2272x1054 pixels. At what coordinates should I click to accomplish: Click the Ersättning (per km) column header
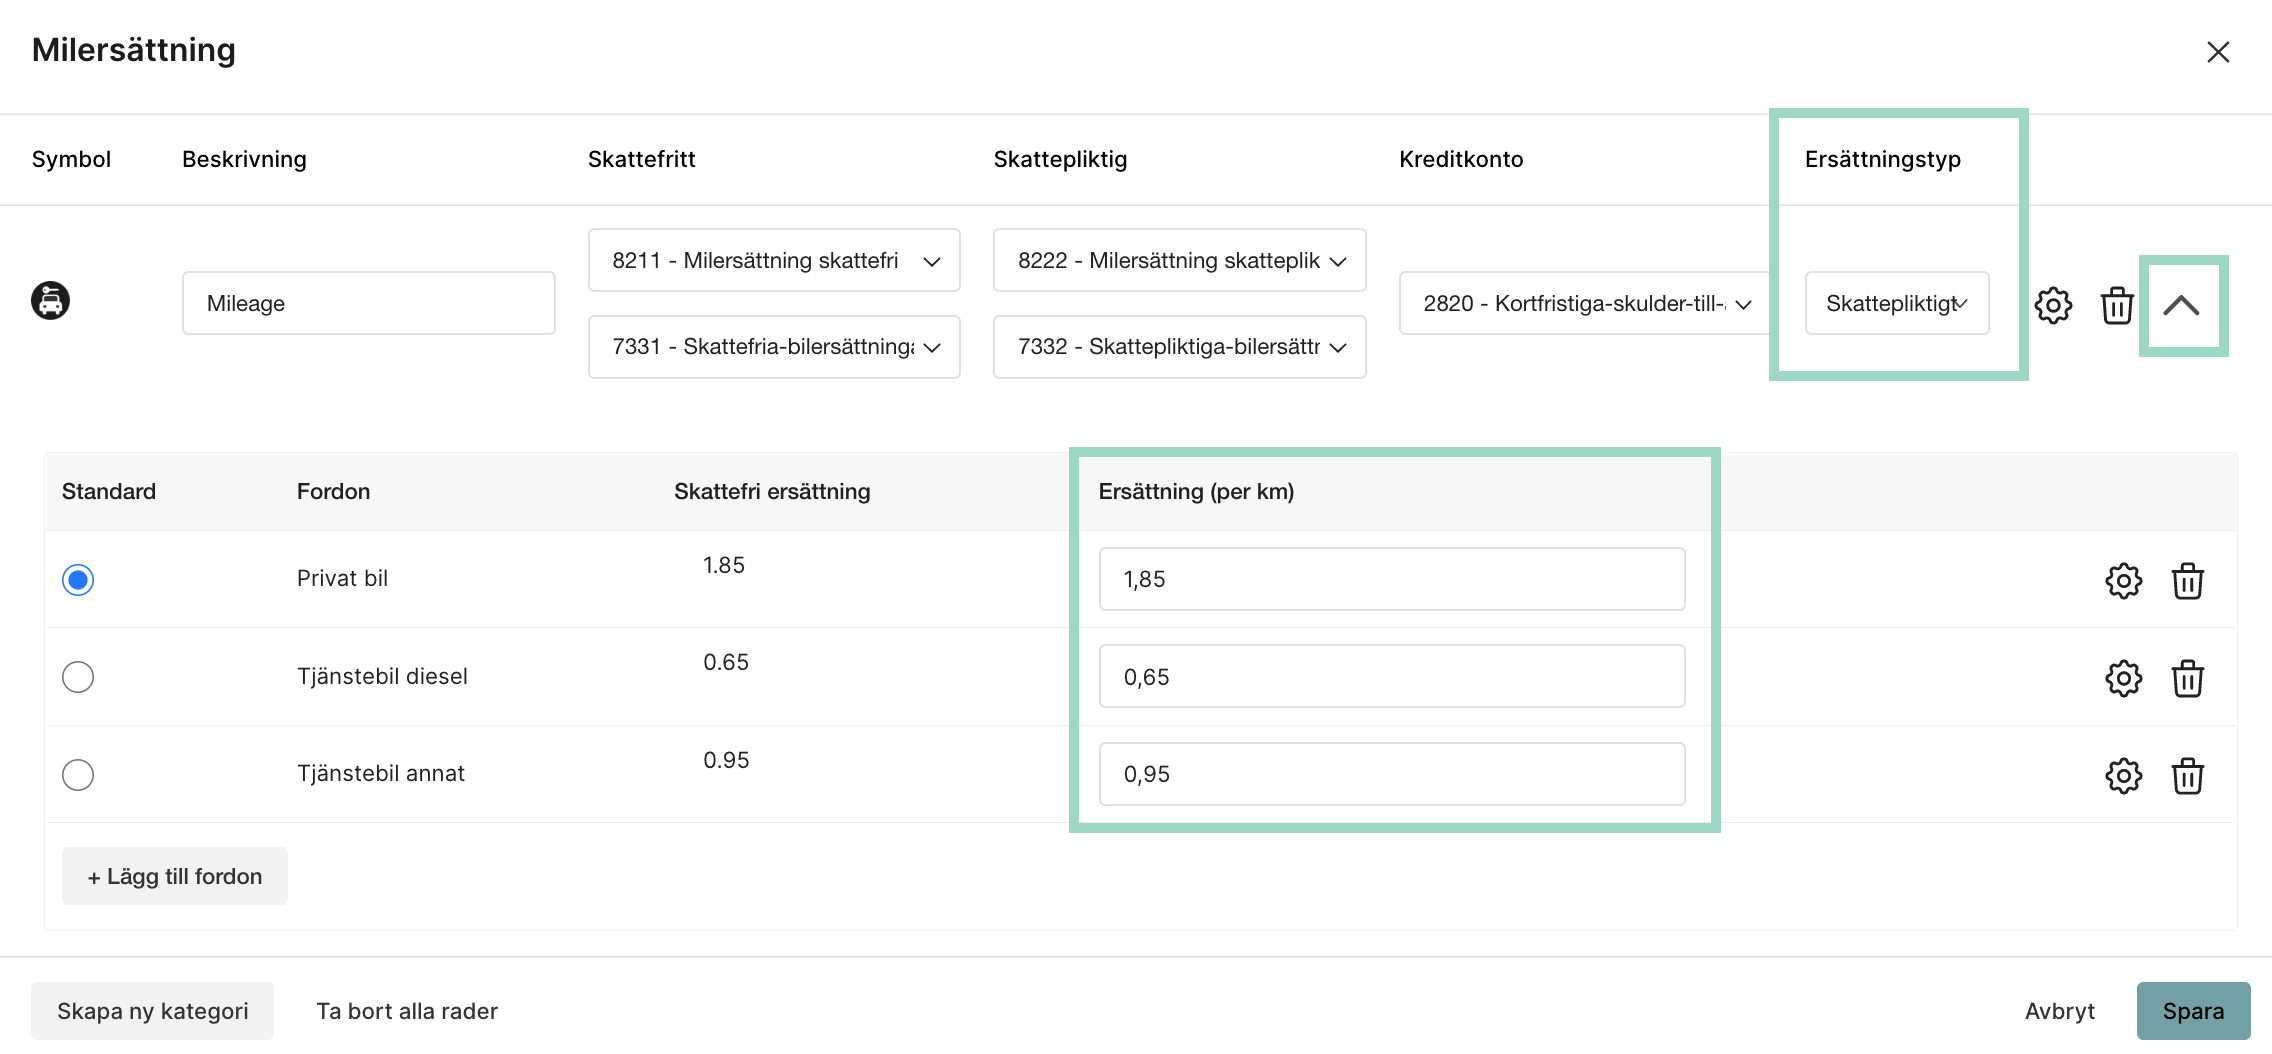pyautogui.click(x=1196, y=491)
